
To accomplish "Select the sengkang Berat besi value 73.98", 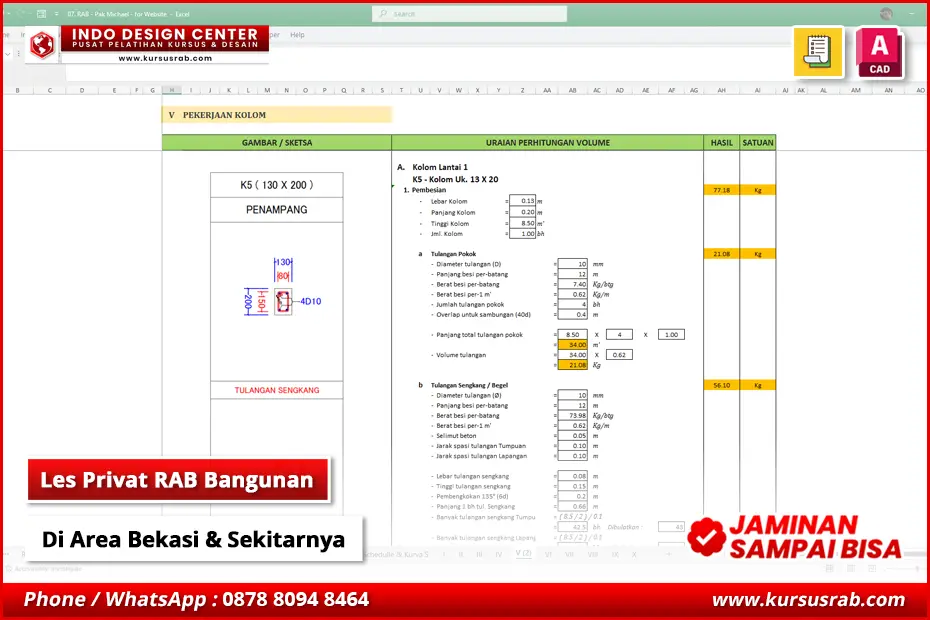I will 573,415.
